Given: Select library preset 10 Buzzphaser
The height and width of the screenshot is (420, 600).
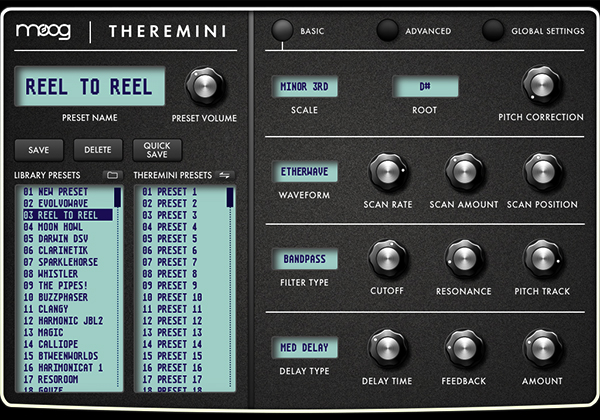Looking at the screenshot, I should coord(68,297).
